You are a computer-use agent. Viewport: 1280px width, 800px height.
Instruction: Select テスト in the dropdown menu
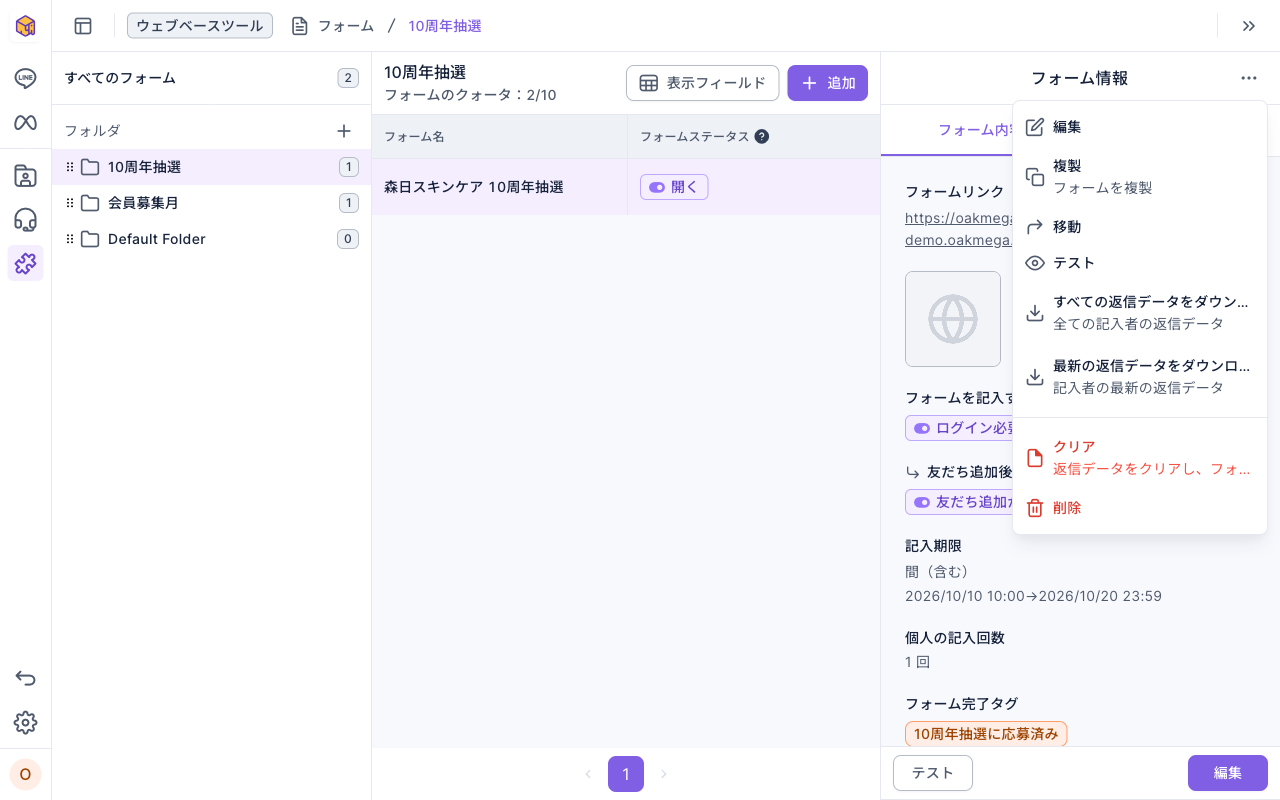pyautogui.click(x=1140, y=263)
